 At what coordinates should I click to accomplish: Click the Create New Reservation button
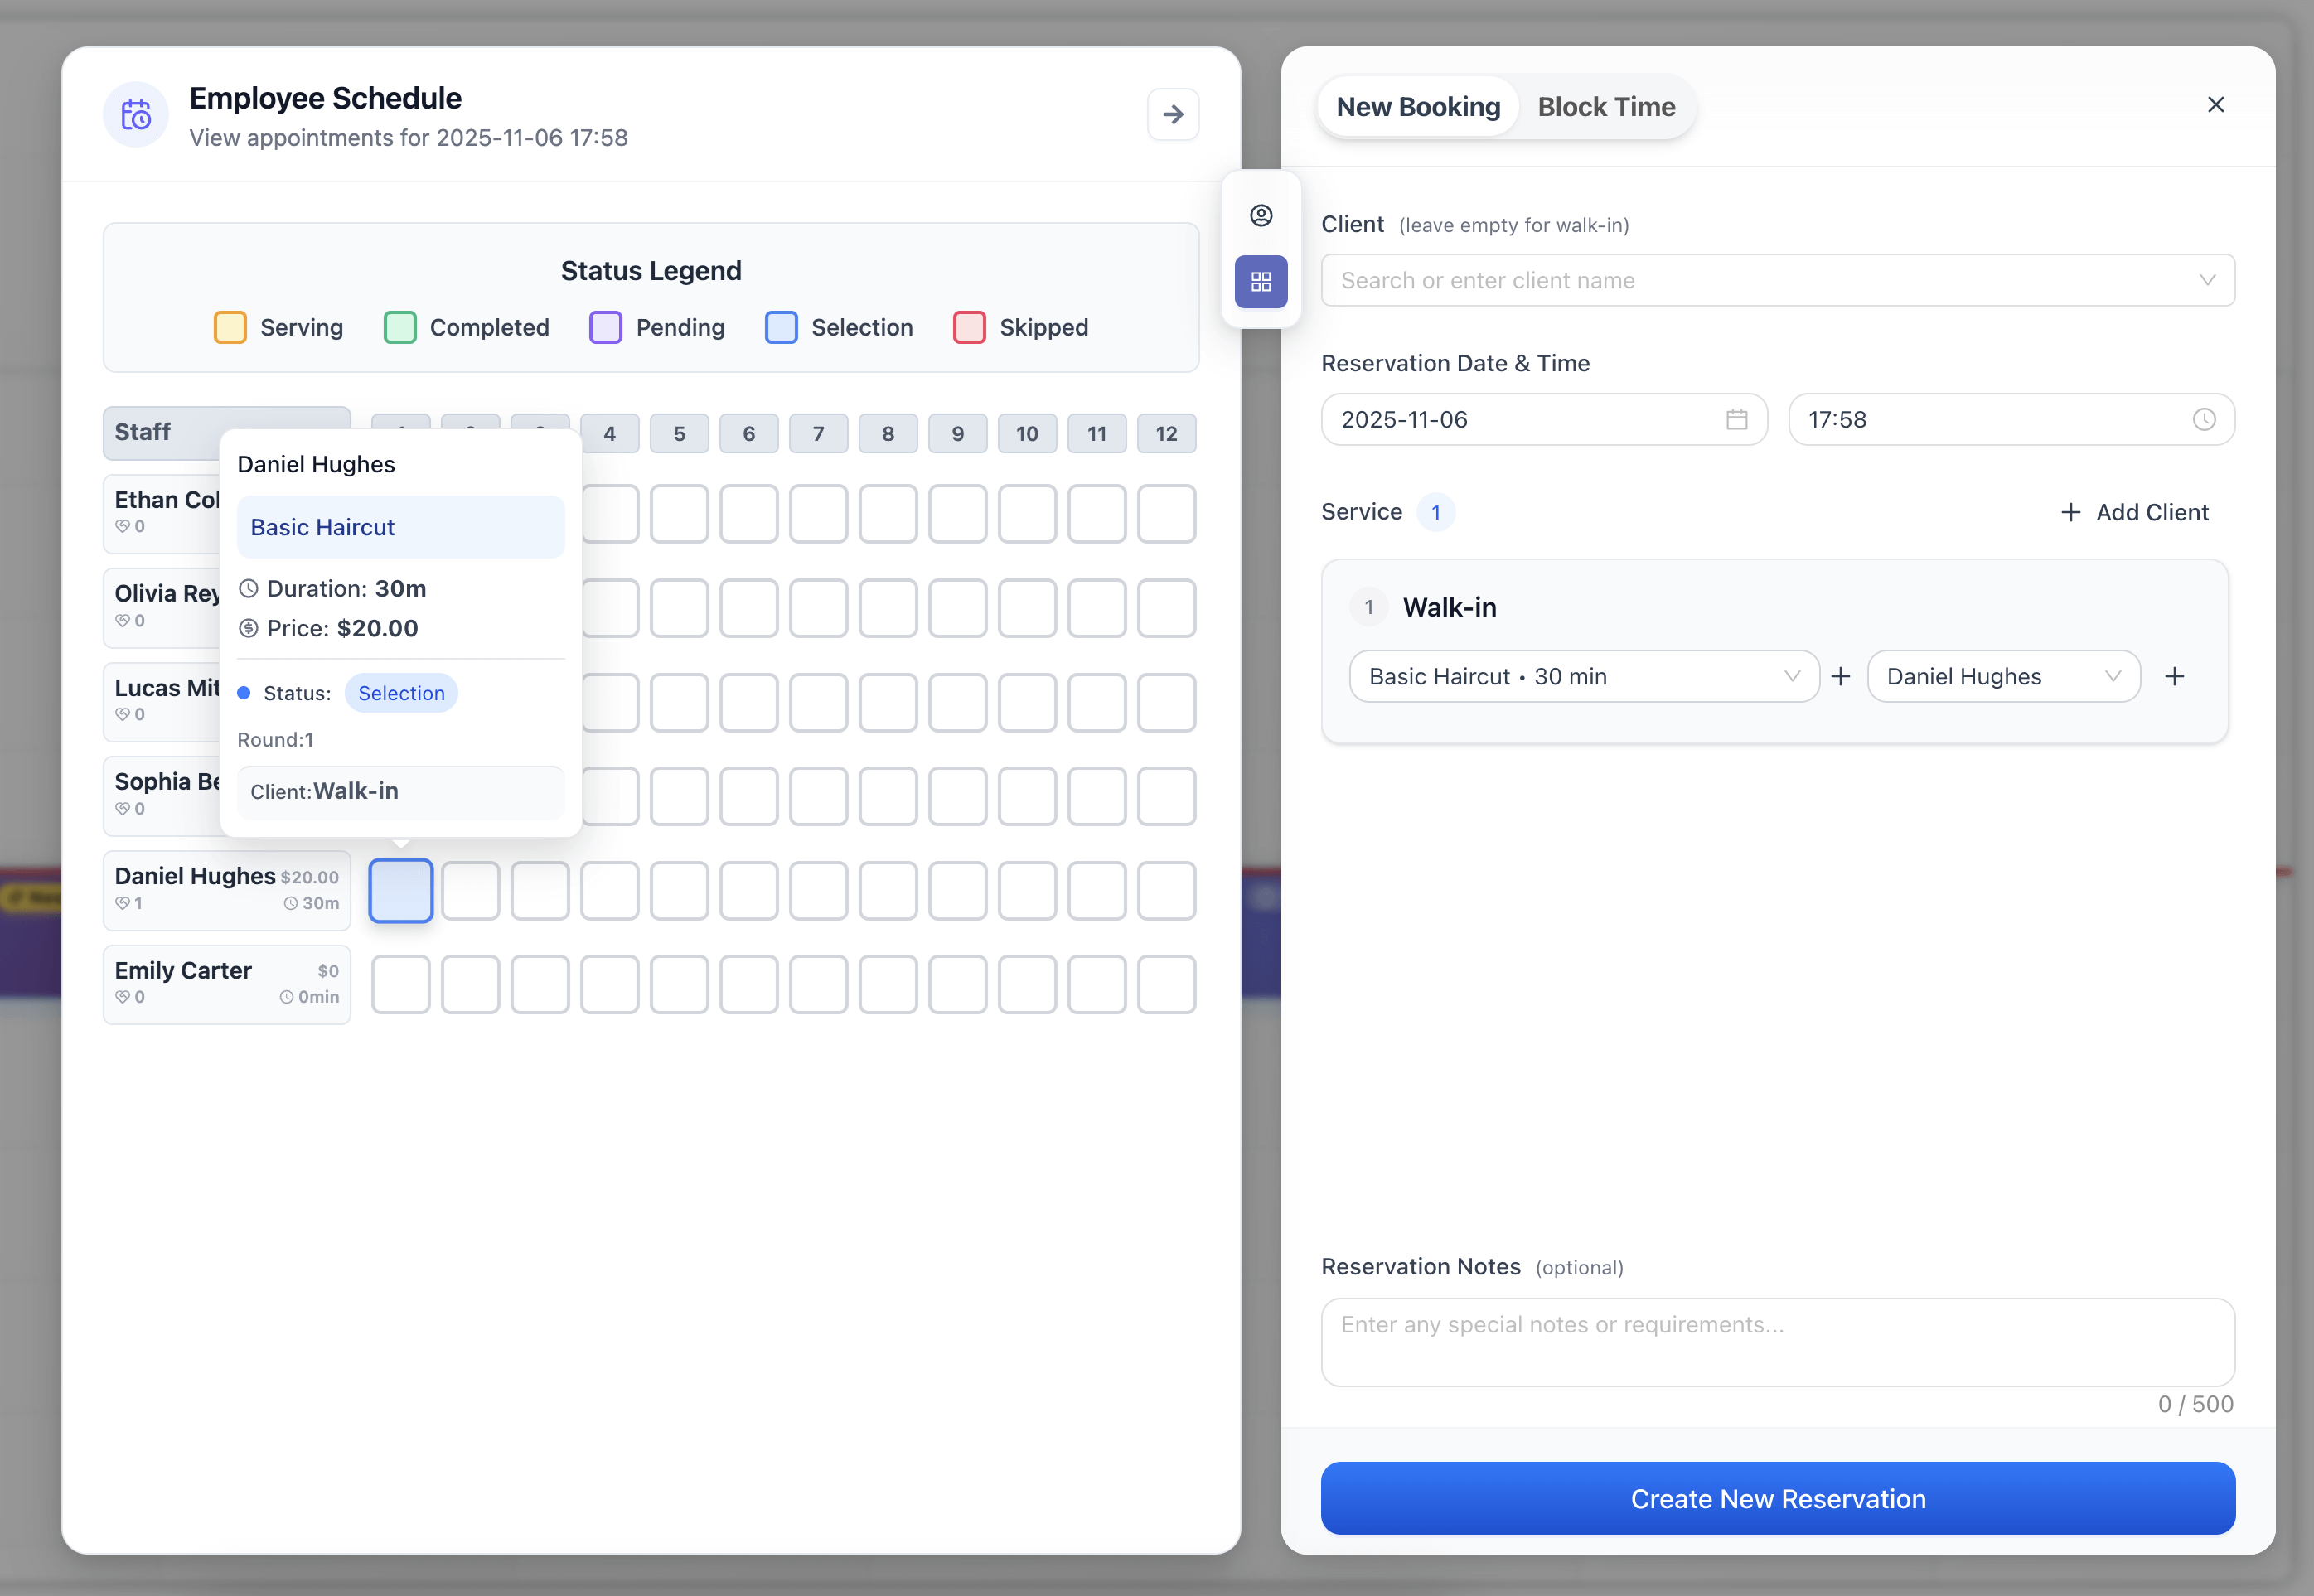click(1777, 1498)
